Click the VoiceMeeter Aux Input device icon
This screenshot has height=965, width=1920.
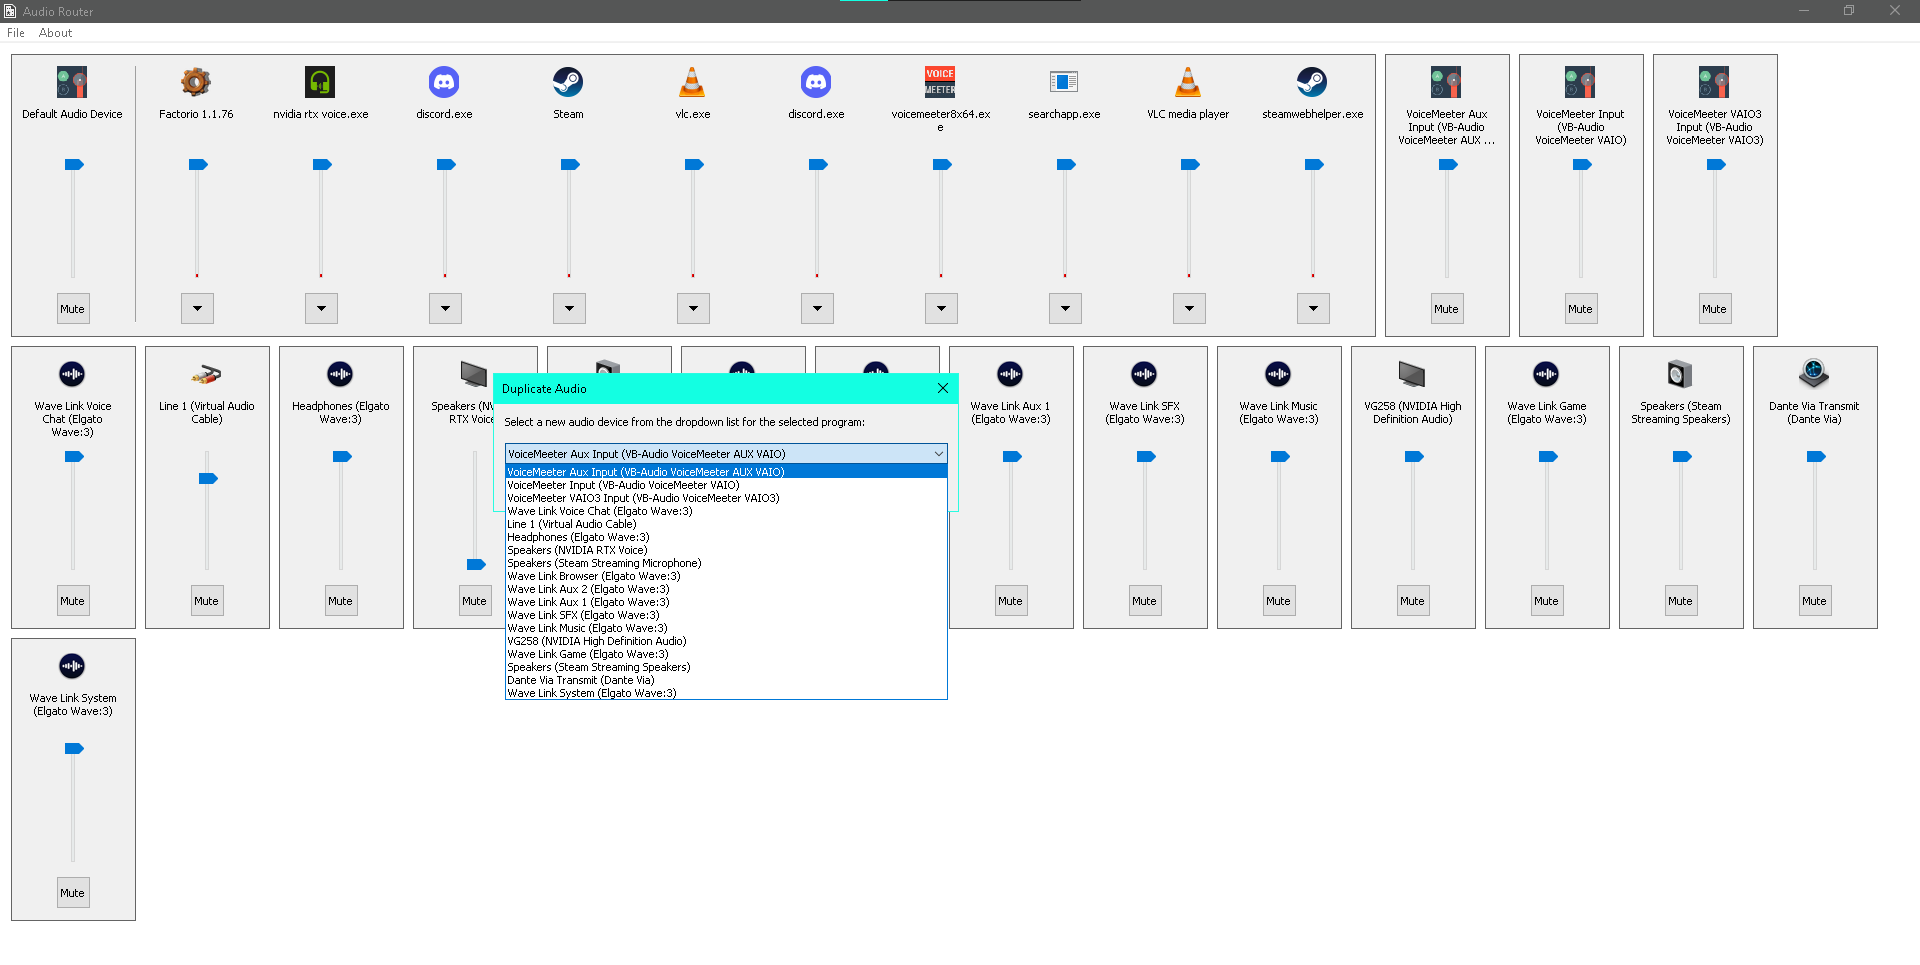[x=1446, y=82]
